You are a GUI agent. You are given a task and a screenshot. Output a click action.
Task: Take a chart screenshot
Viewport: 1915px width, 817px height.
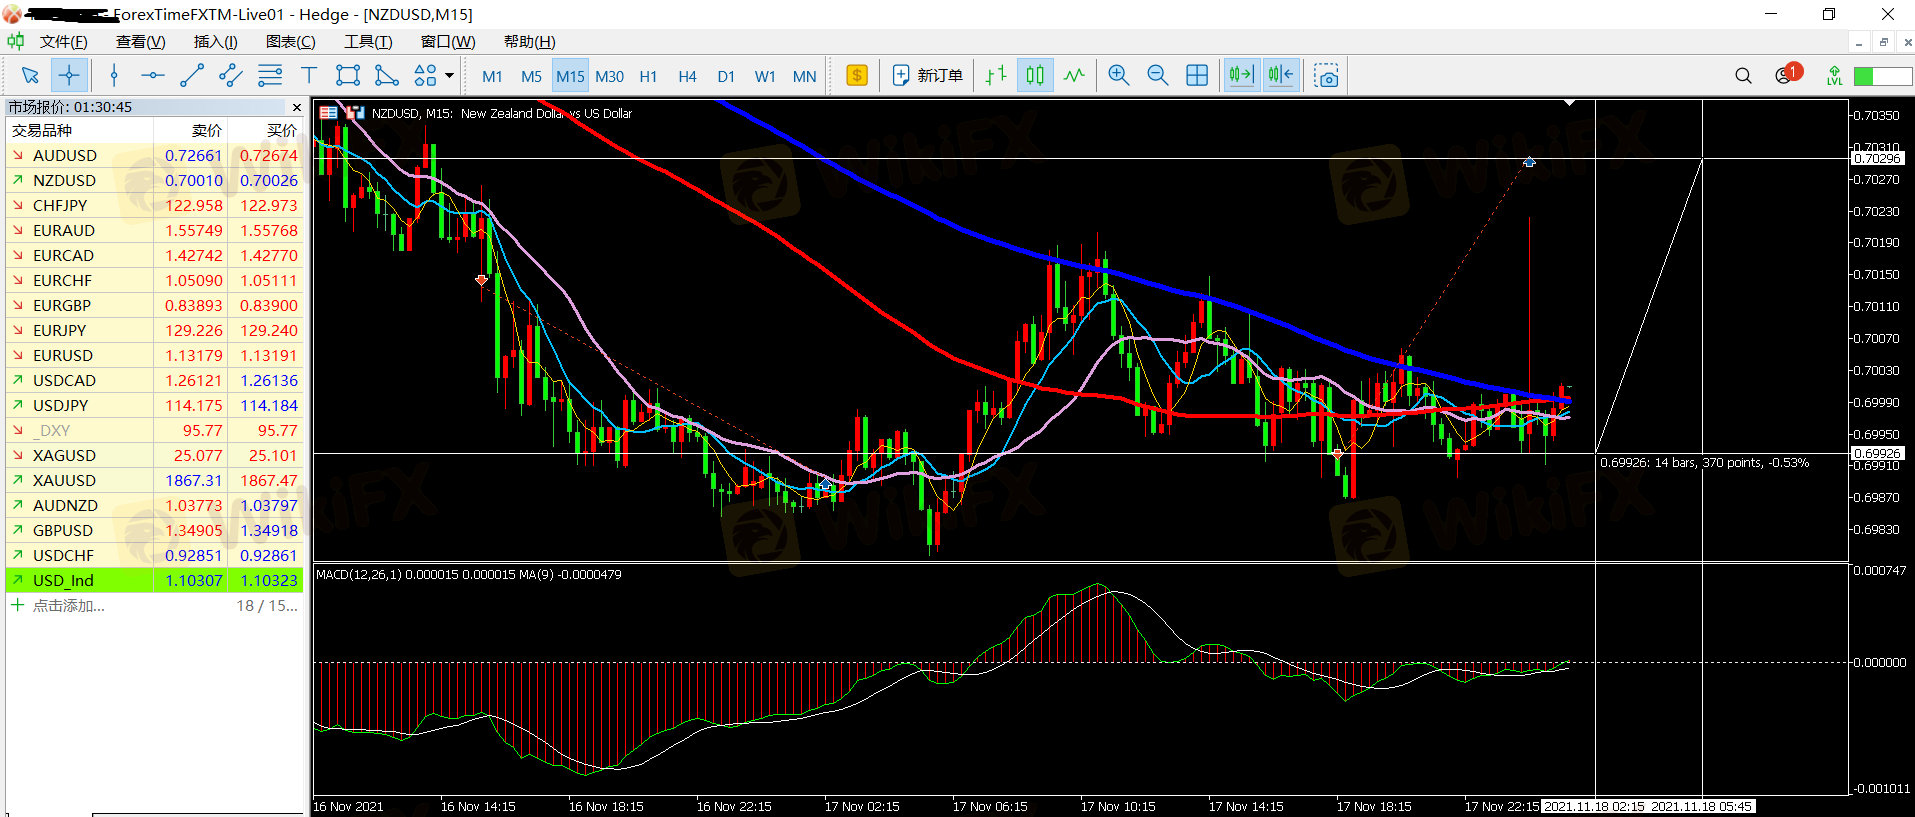(1327, 76)
